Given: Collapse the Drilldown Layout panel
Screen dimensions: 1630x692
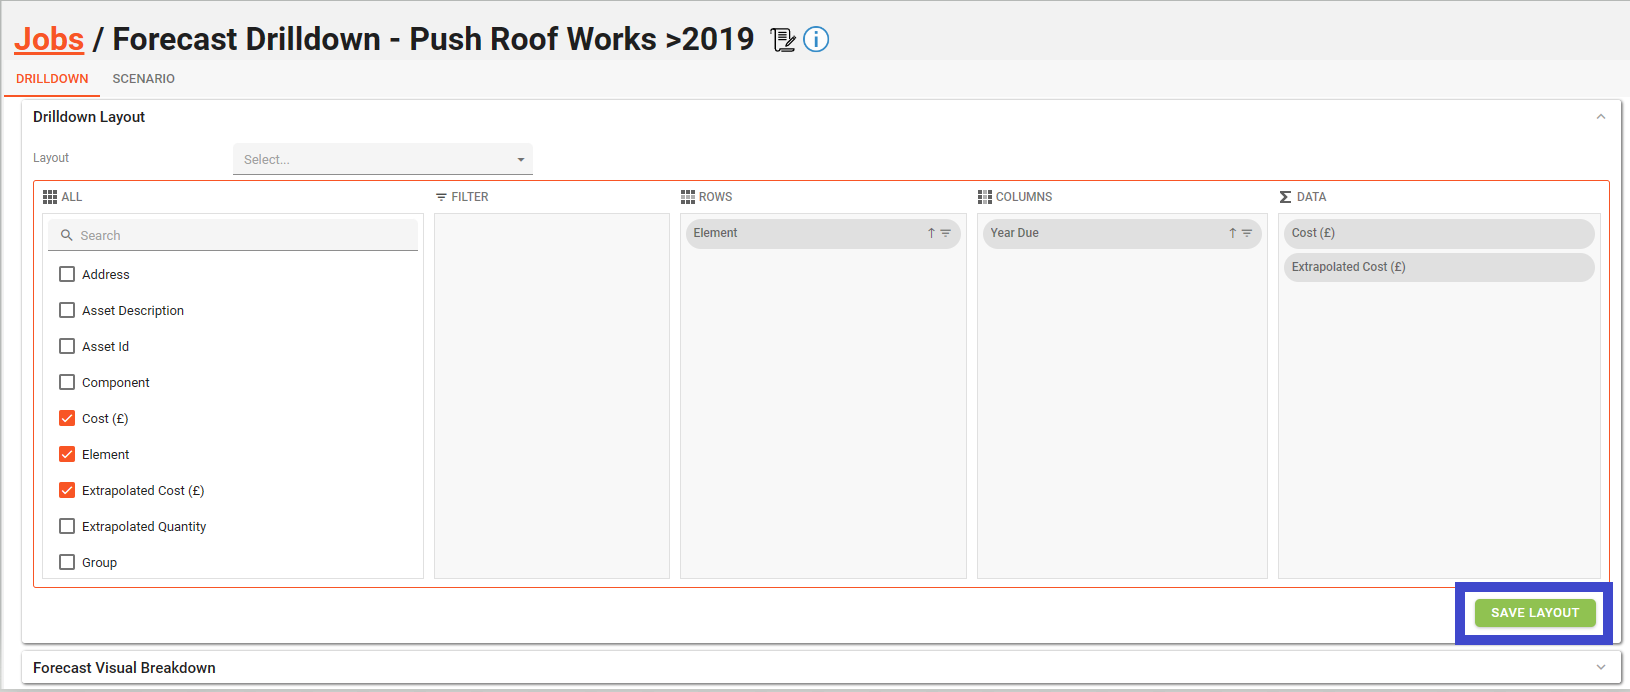Looking at the screenshot, I should click(x=1600, y=117).
